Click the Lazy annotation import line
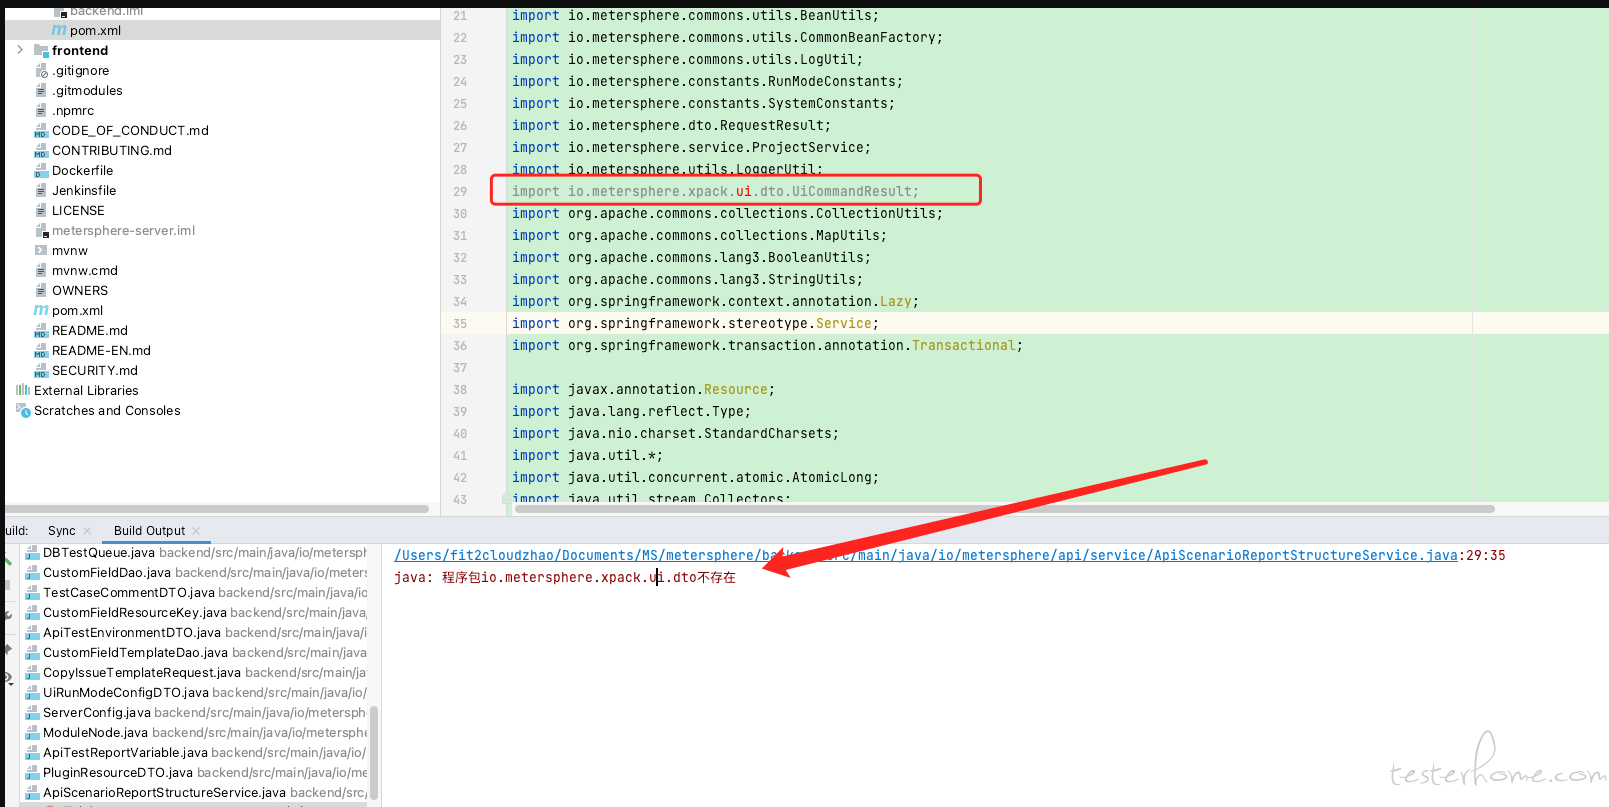 (715, 302)
